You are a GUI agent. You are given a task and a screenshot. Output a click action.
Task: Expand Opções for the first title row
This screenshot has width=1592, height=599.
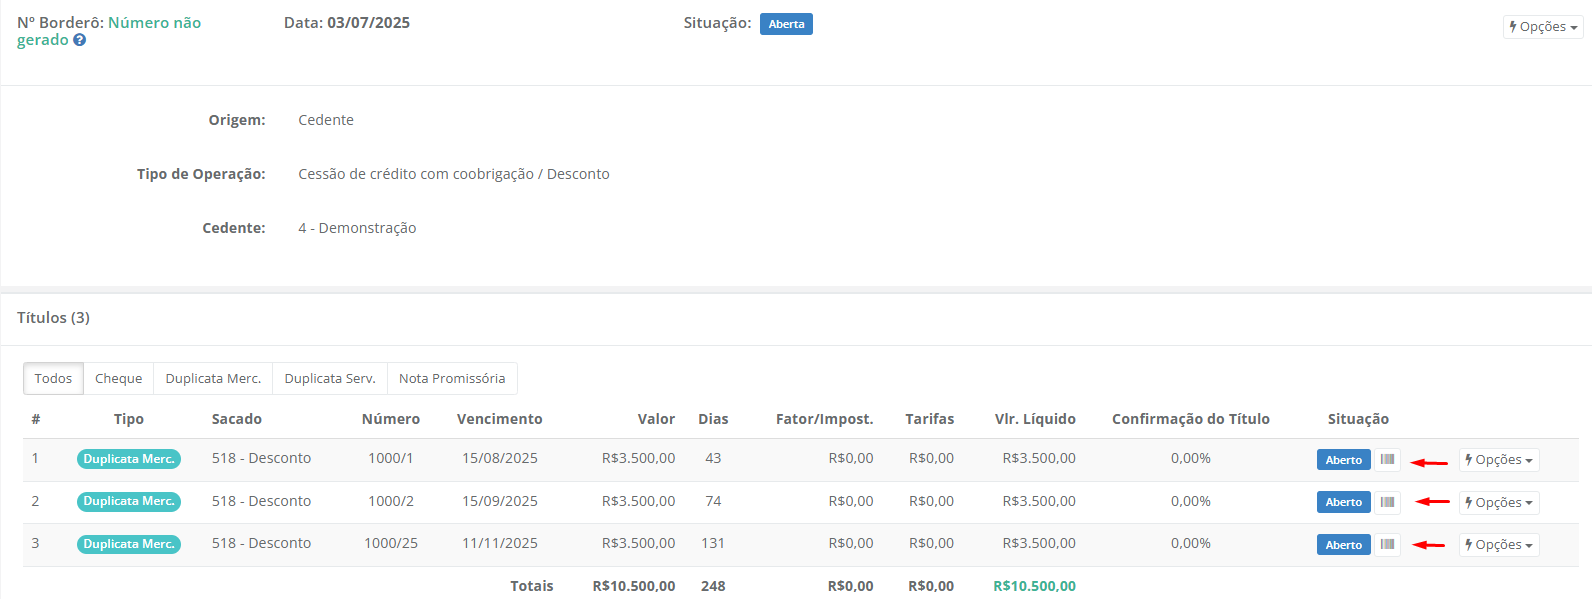click(1498, 460)
